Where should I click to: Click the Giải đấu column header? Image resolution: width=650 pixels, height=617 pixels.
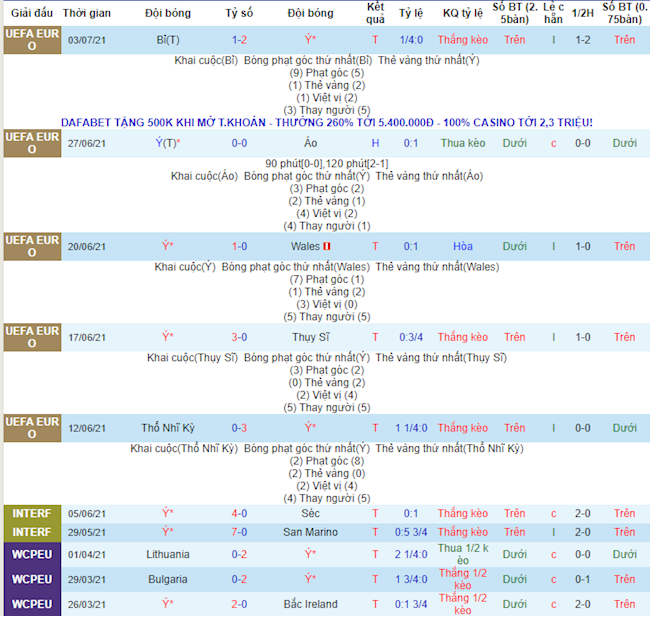pos(31,14)
